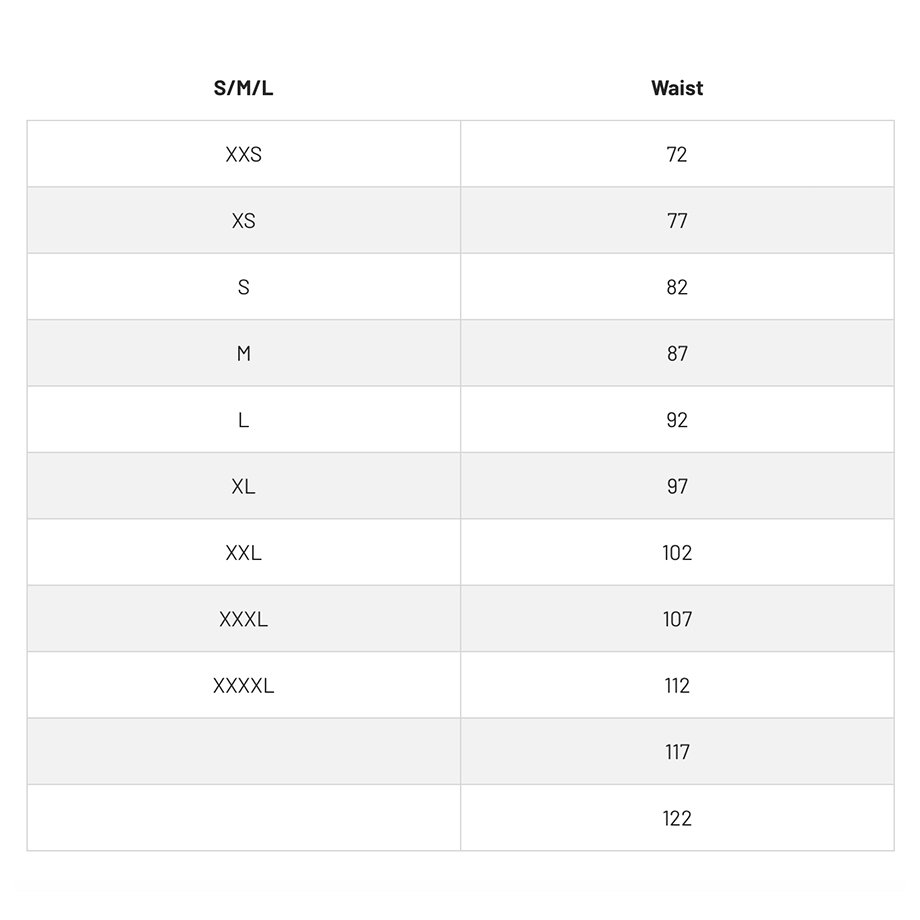Click the XXXL size cell
Viewport: 920px width, 920px height.
243,619
